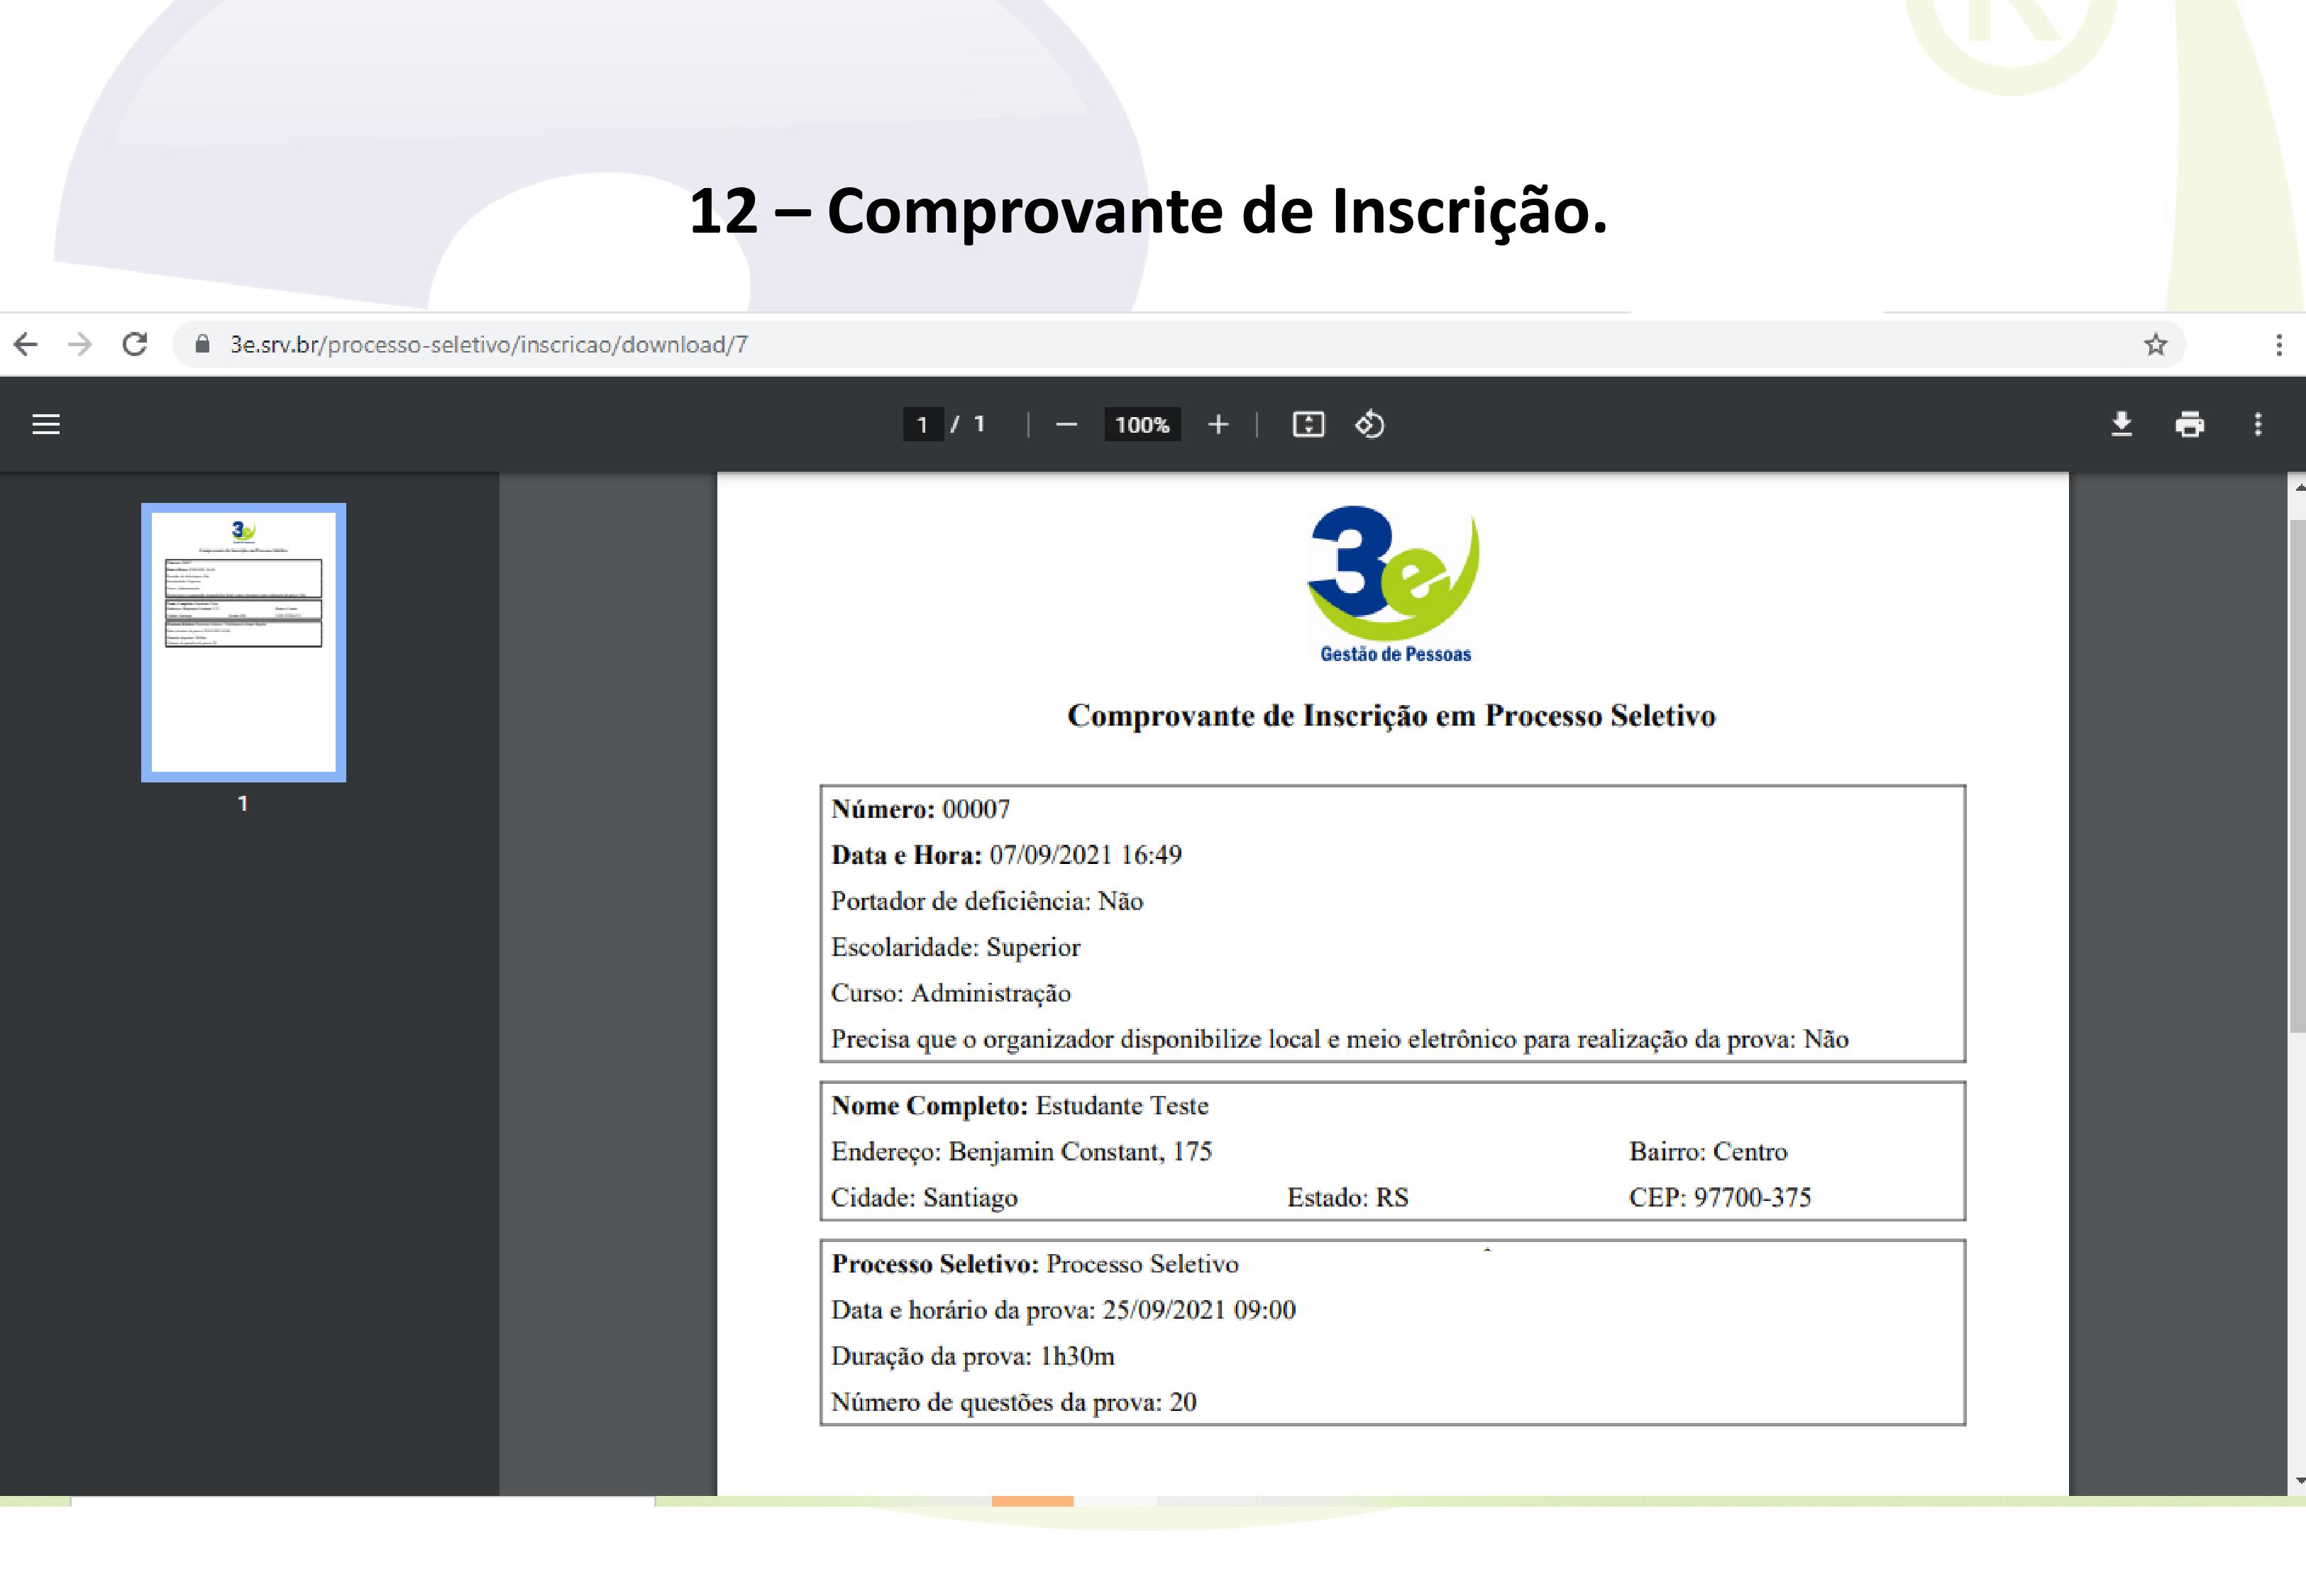Screen dimensions: 2306x1596
Task: Click 'Duração da prova: 1h30m'
Action: pyautogui.click(x=973, y=1356)
